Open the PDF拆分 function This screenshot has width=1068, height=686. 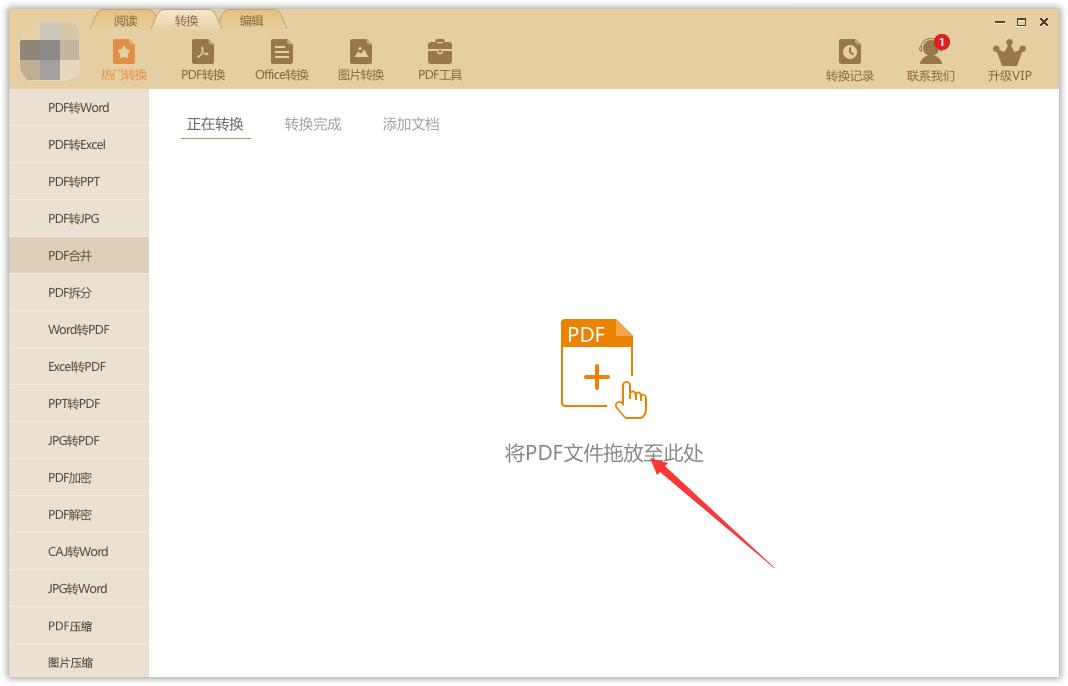(78, 292)
